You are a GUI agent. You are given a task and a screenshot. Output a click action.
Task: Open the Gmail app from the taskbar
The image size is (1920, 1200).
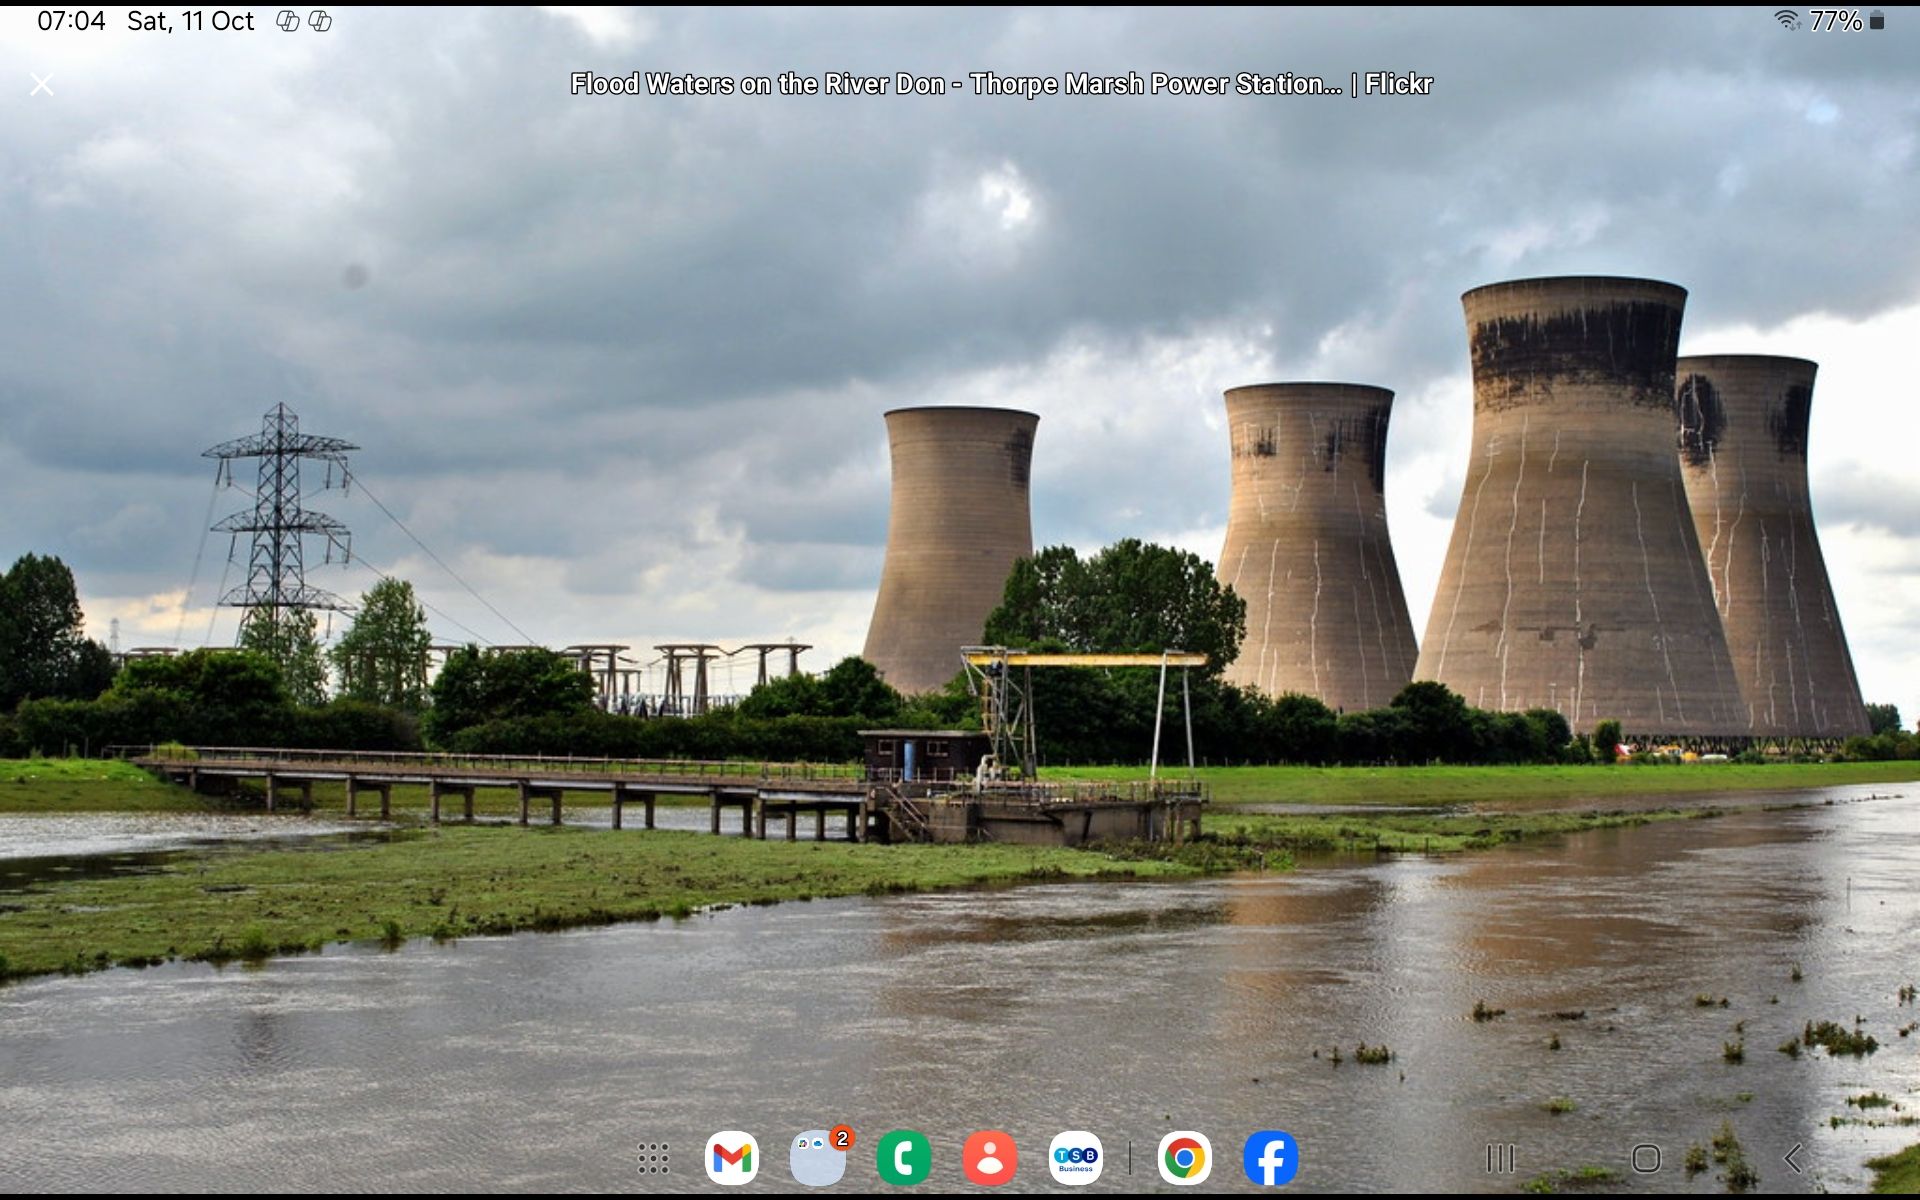(731, 1158)
